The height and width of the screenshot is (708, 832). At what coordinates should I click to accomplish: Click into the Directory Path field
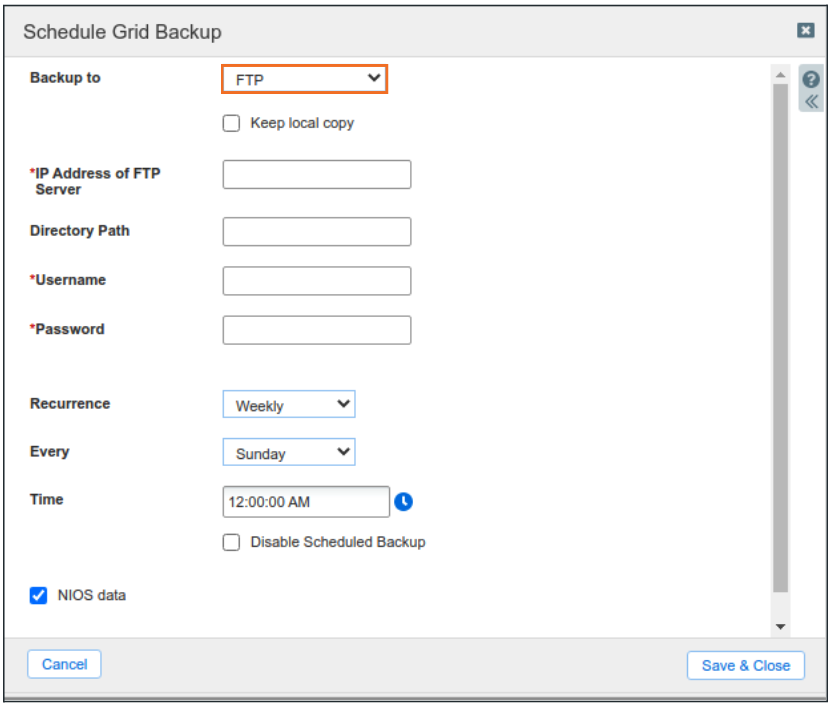tap(316, 232)
